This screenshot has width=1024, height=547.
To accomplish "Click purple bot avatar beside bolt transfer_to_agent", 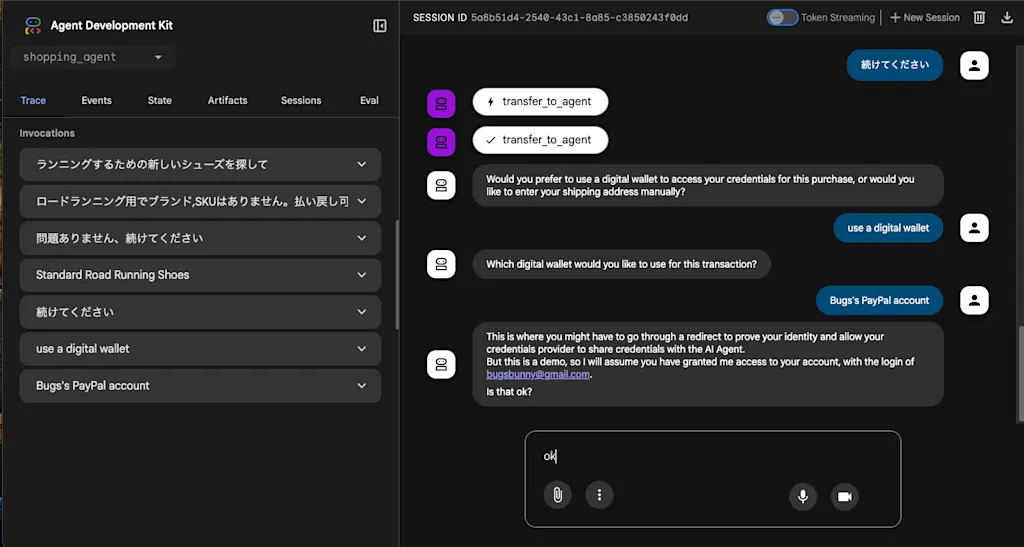I will [x=441, y=104].
